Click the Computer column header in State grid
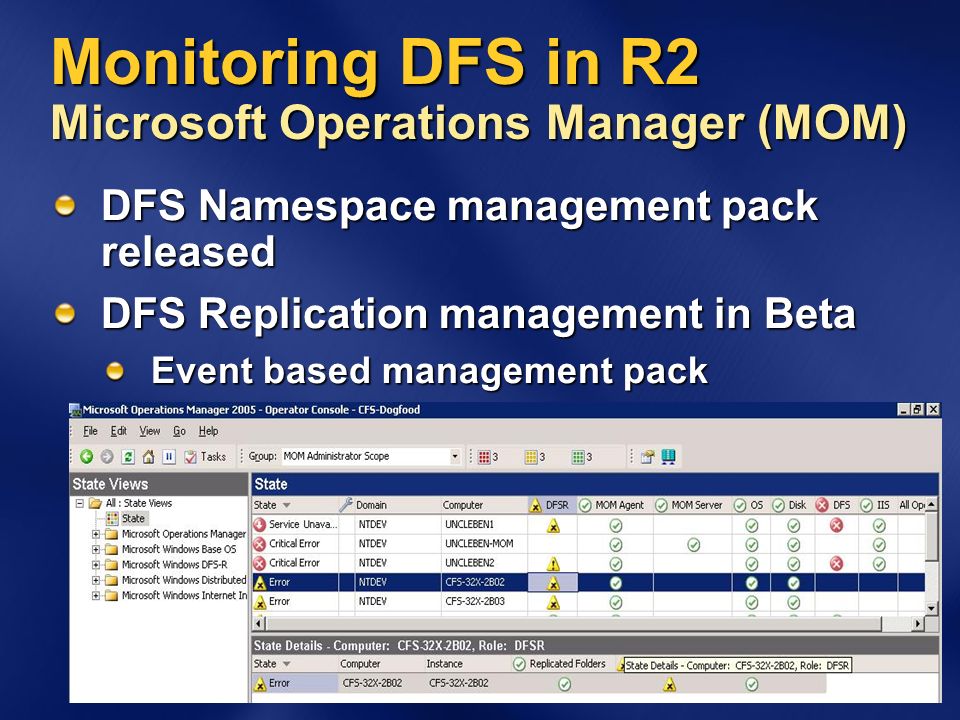Viewport: 960px width, 720px height. (x=484, y=505)
